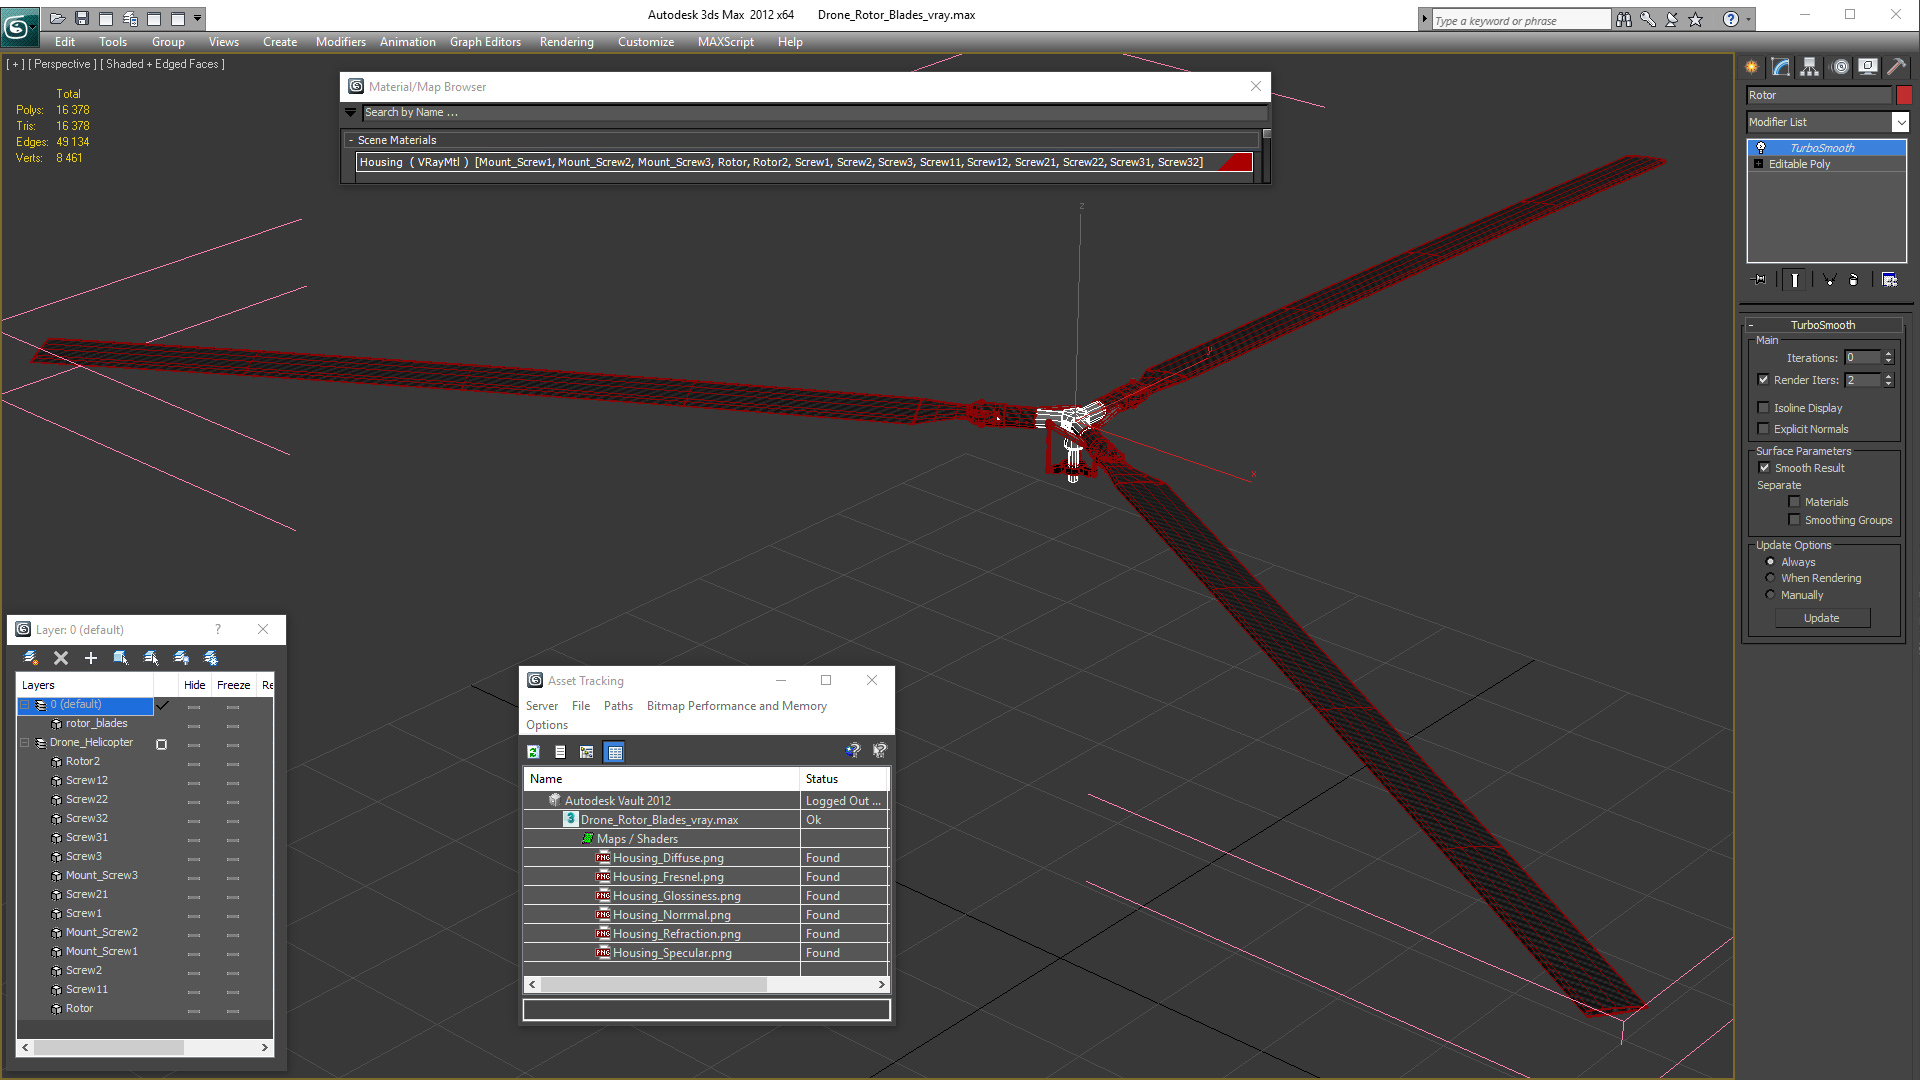Select the When Rendering update option

click(x=1771, y=578)
